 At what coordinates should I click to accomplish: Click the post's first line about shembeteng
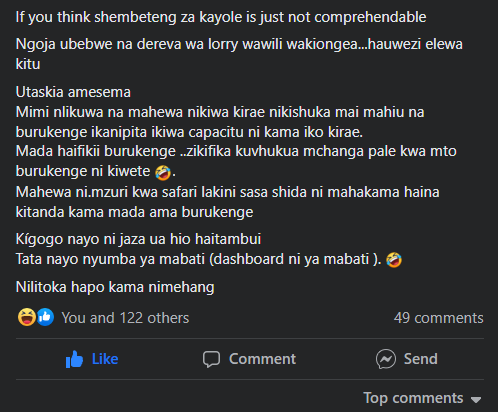click(221, 17)
